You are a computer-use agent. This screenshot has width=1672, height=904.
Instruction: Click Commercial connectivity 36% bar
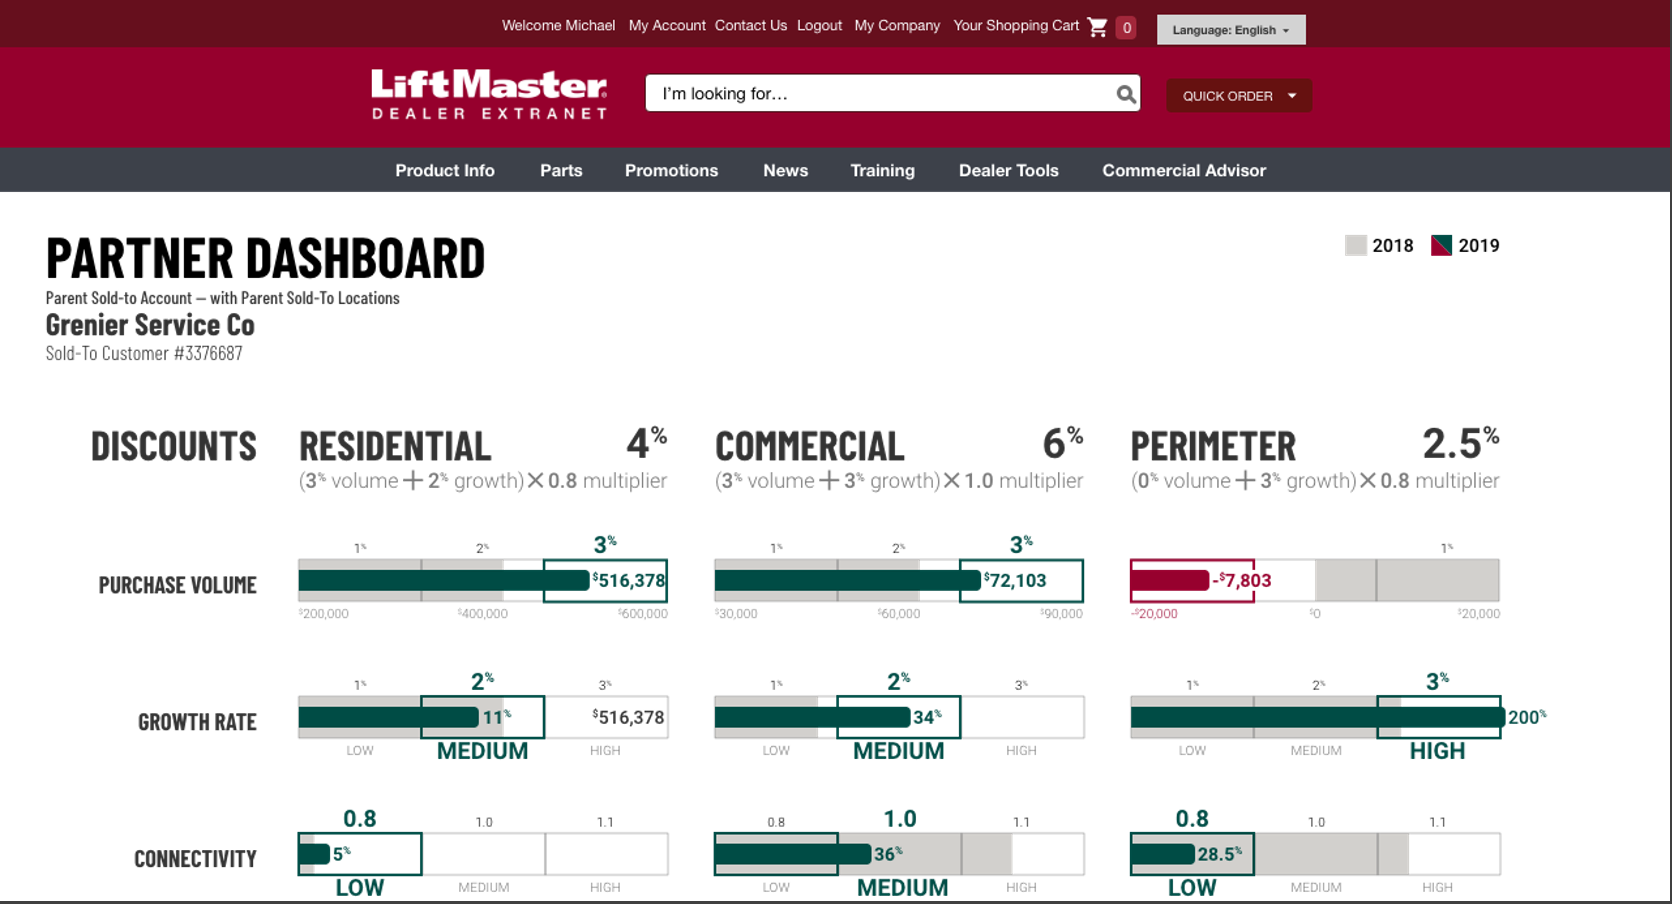click(x=793, y=854)
